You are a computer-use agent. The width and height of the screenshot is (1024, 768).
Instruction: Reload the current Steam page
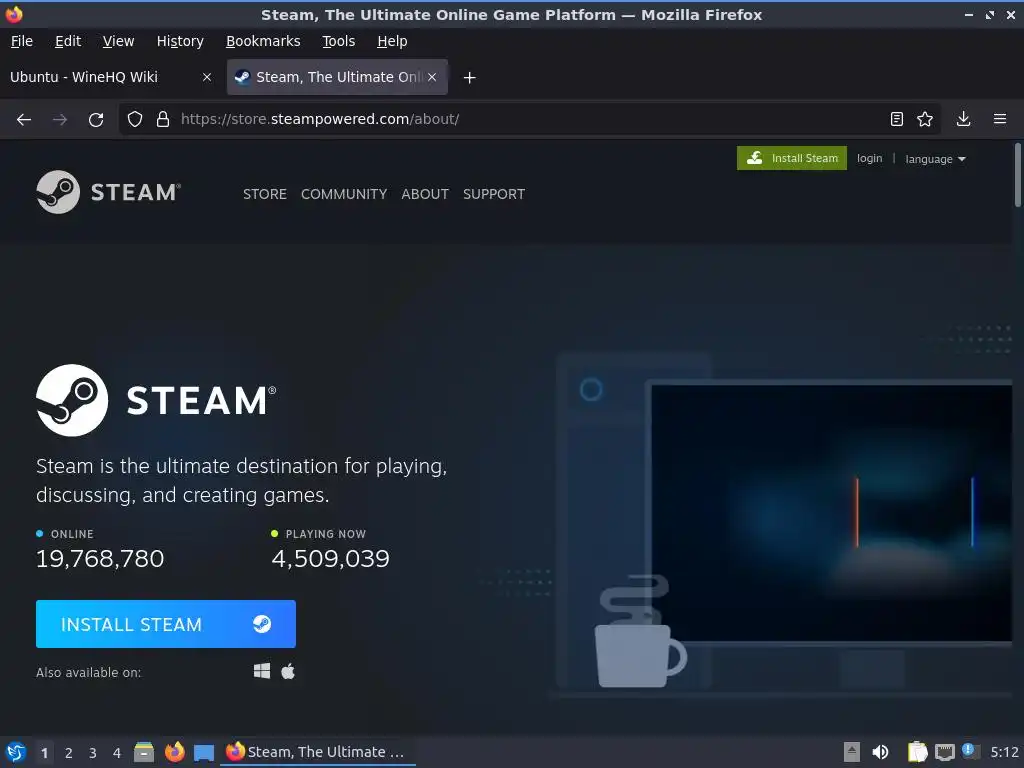click(96, 120)
